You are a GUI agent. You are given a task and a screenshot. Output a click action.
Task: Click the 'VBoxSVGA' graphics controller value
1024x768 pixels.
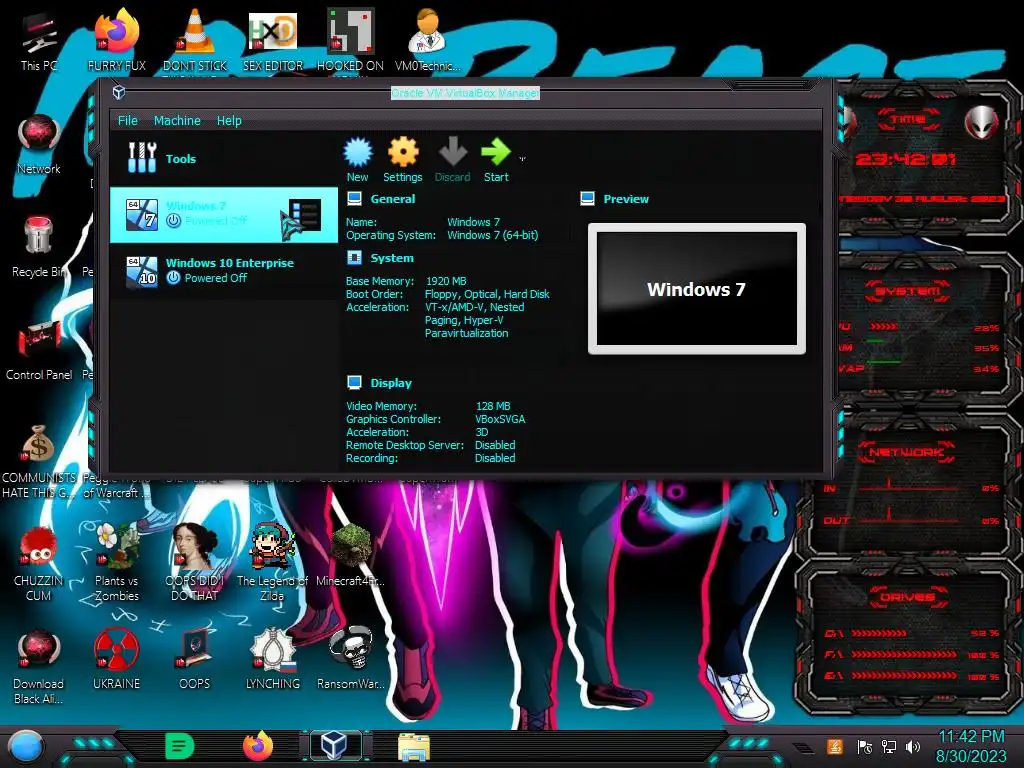500,419
